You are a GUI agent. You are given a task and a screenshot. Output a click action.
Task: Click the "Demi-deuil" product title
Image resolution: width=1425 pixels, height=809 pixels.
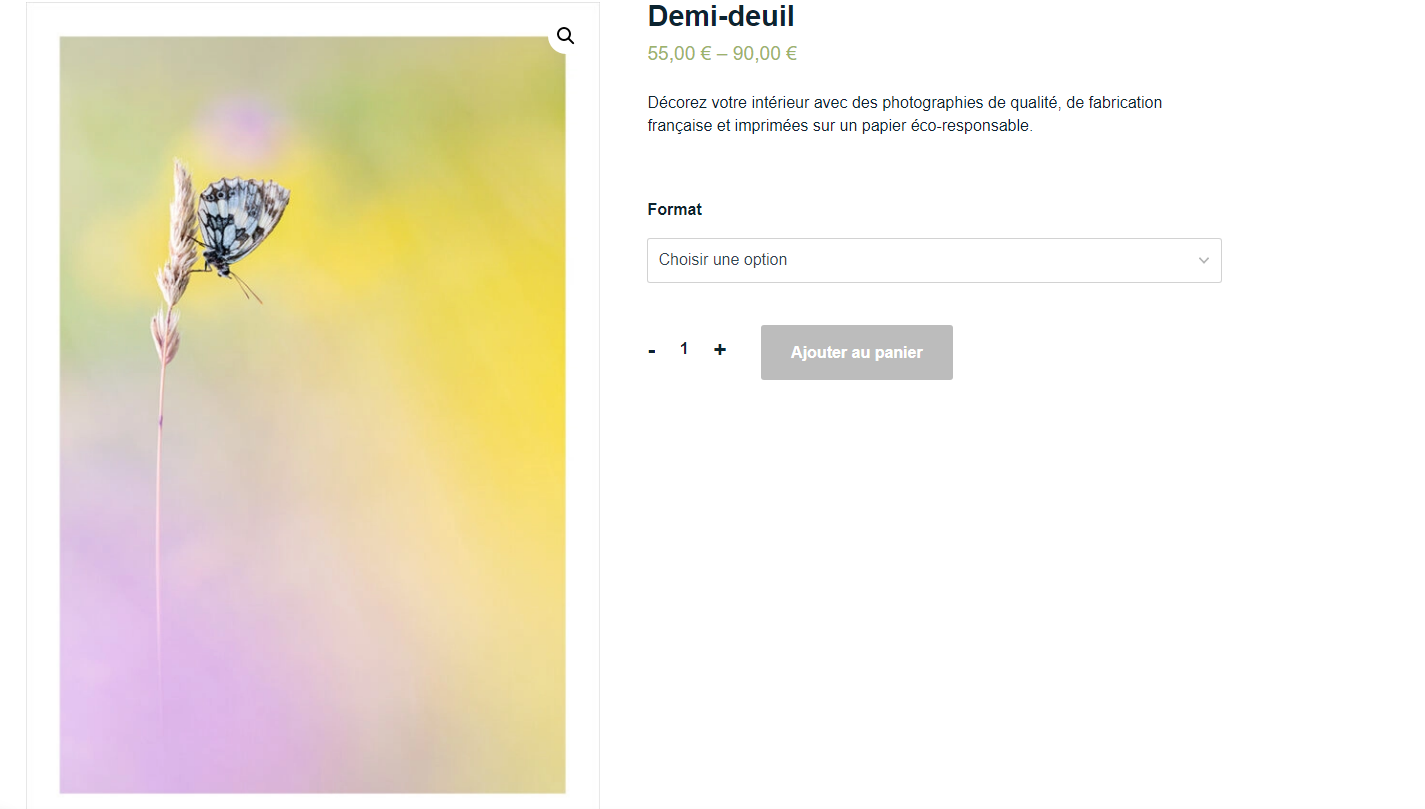721,16
